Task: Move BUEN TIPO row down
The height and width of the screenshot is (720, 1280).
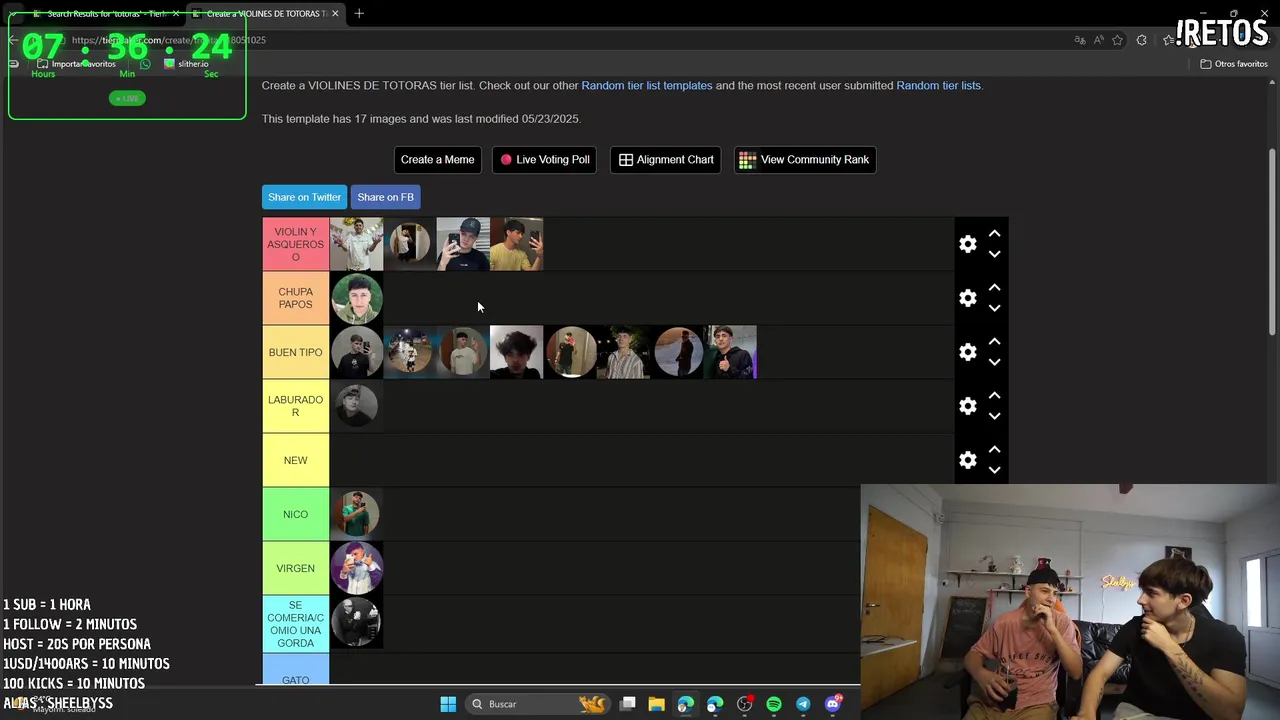Action: point(994,362)
